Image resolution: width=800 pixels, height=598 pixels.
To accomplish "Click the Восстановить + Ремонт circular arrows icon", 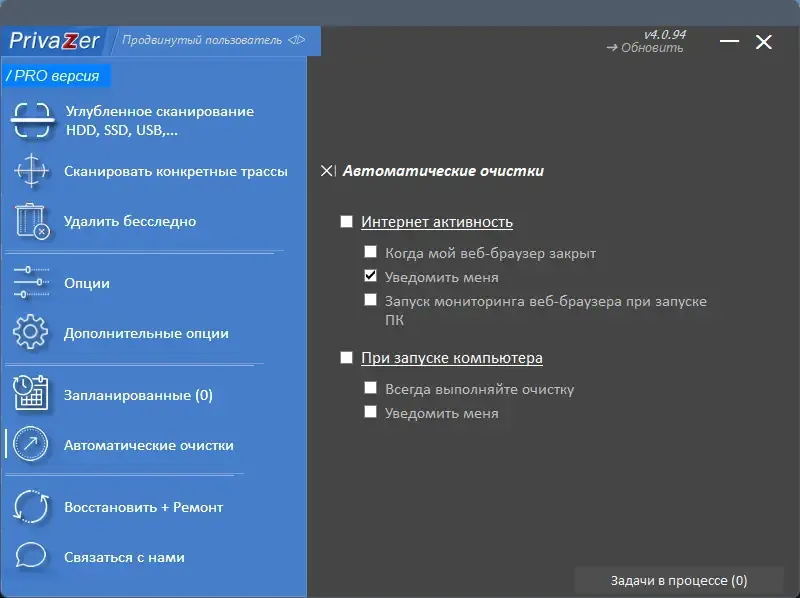I will coord(32,507).
